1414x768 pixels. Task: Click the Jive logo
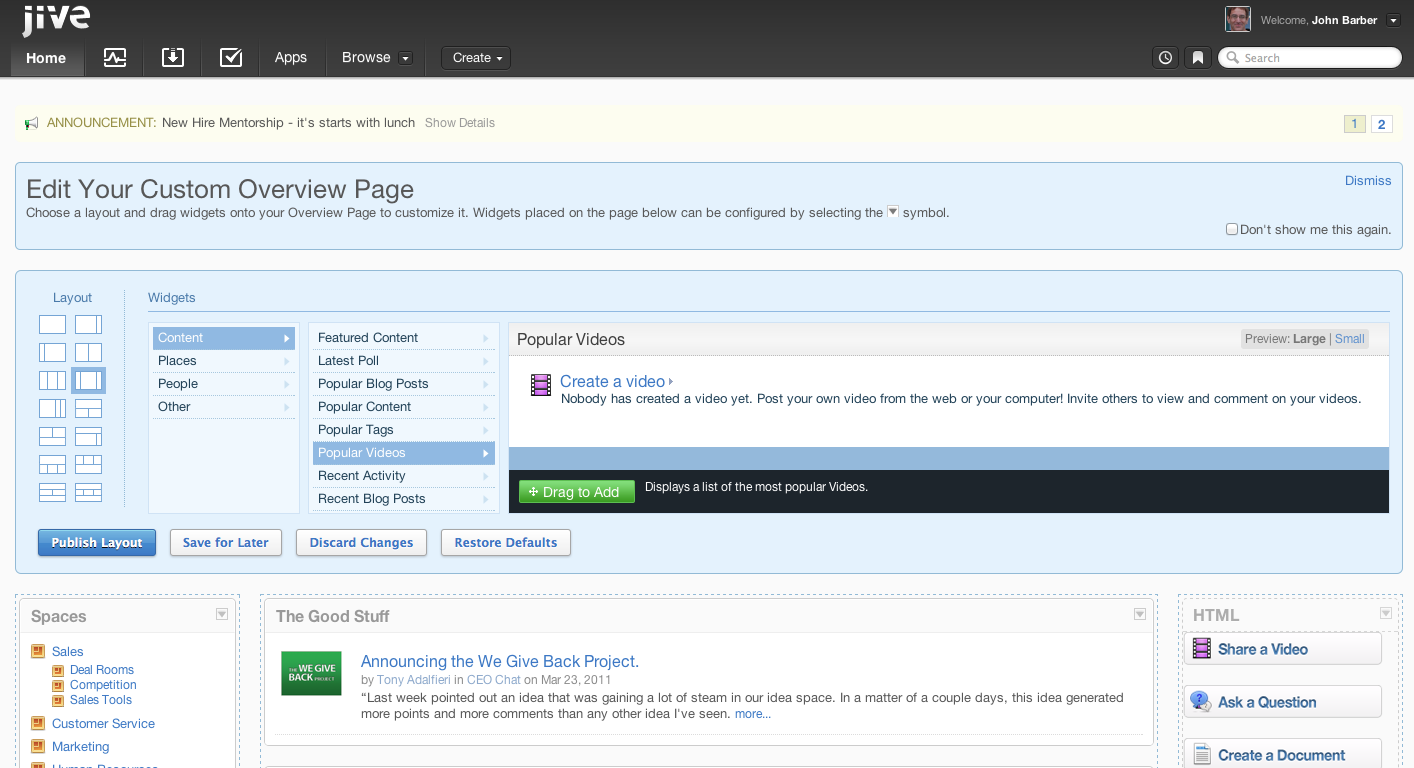pos(56,20)
